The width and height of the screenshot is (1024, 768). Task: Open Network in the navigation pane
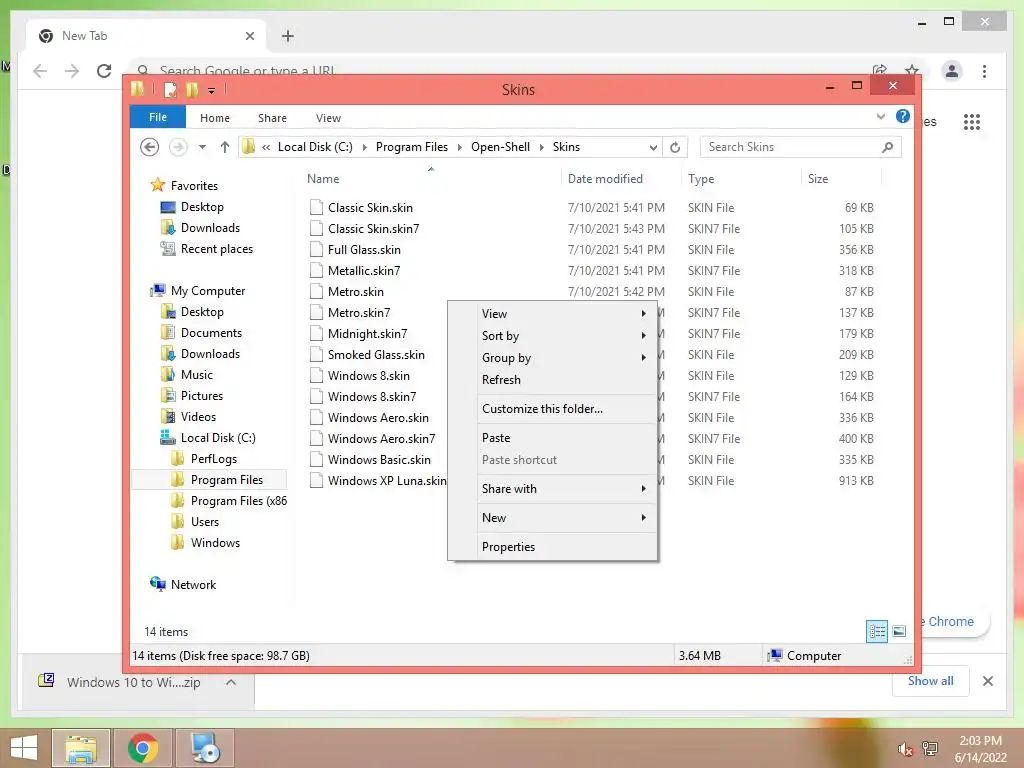(193, 584)
